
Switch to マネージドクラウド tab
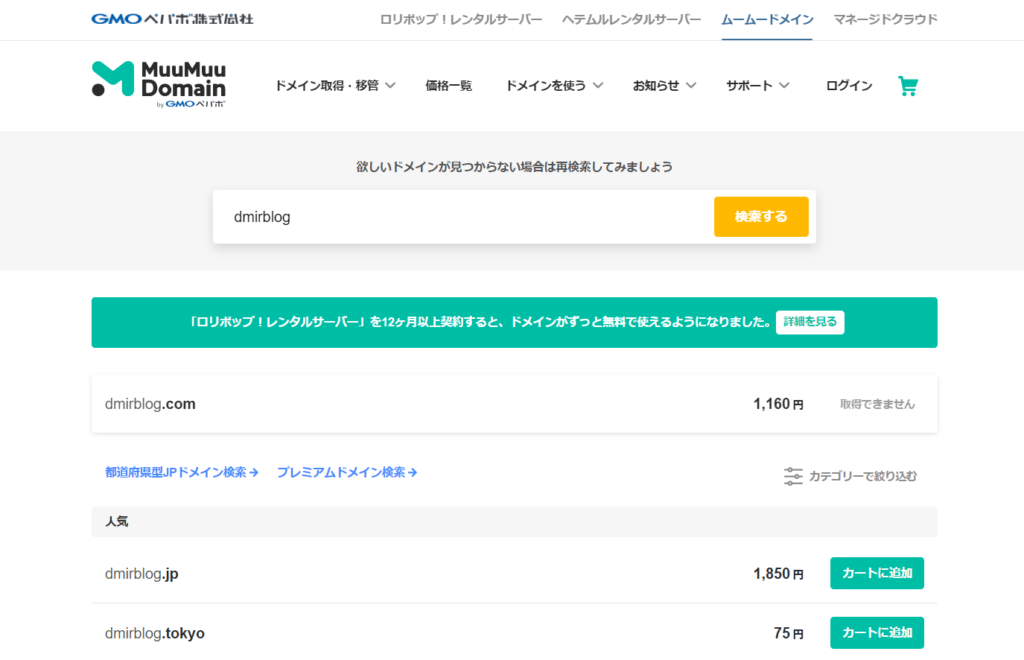(x=885, y=19)
